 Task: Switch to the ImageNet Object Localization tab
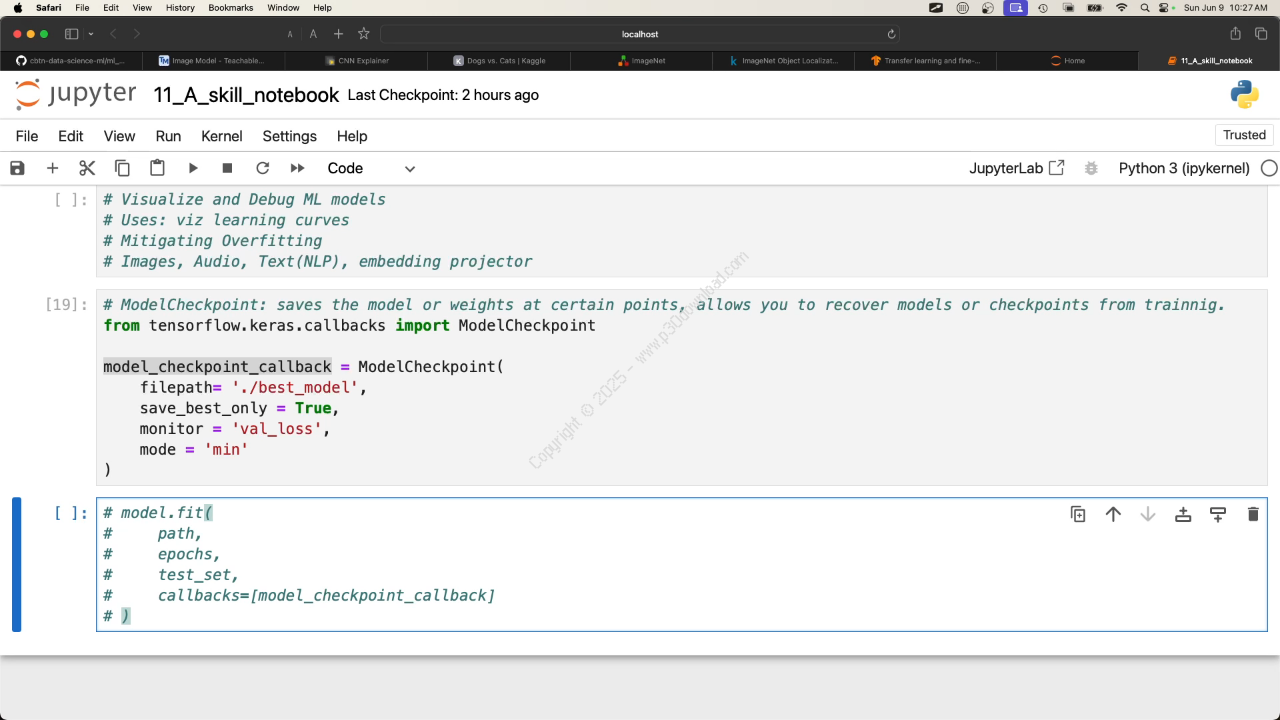coord(783,60)
